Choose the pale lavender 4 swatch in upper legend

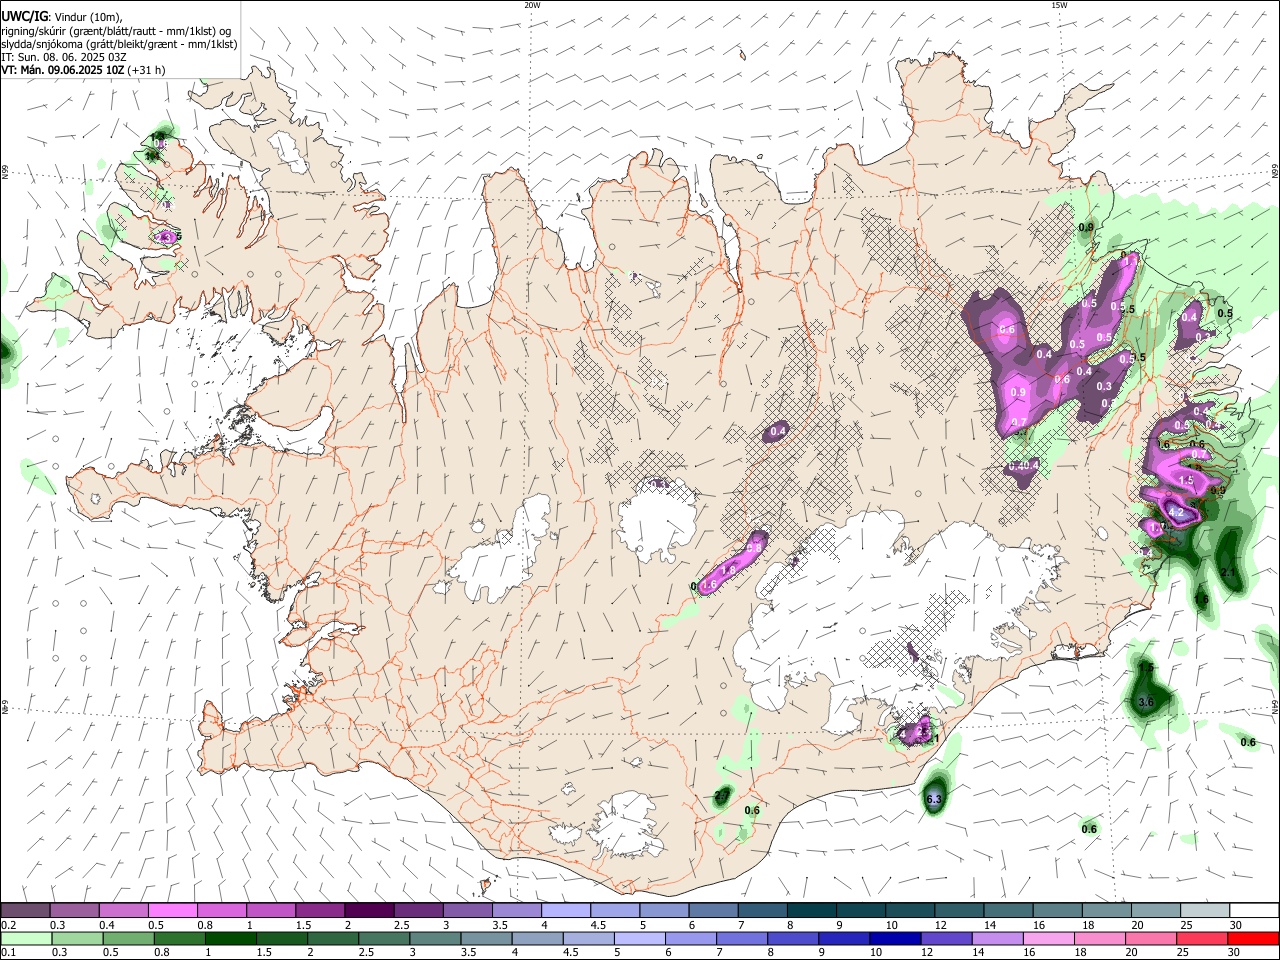[x=565, y=911]
